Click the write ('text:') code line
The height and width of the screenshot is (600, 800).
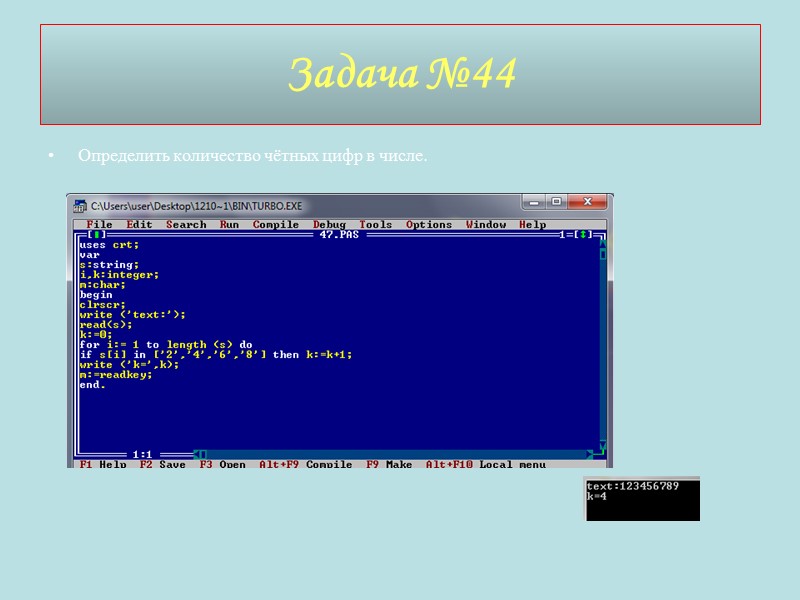coord(132,315)
